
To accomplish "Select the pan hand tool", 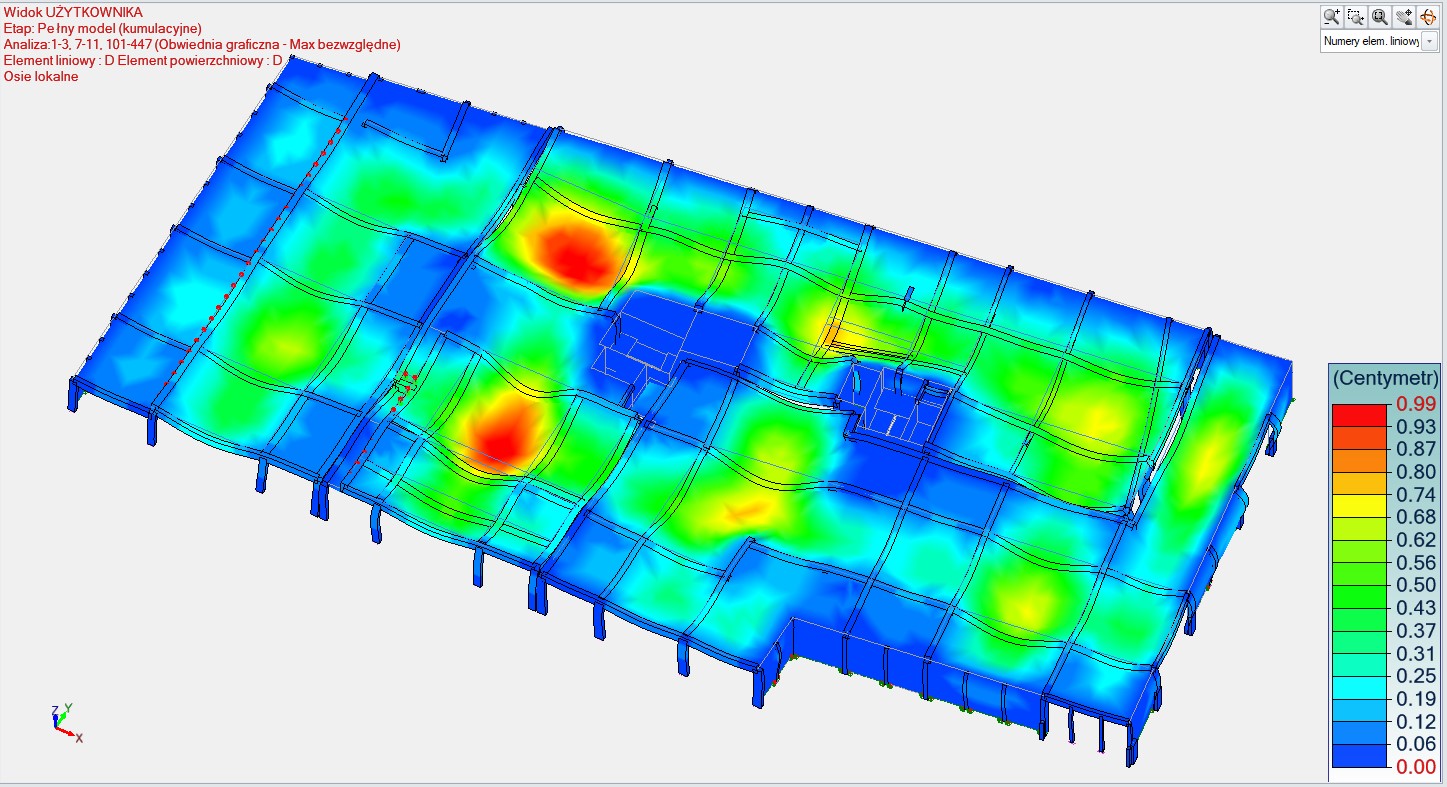I will [x=1403, y=16].
